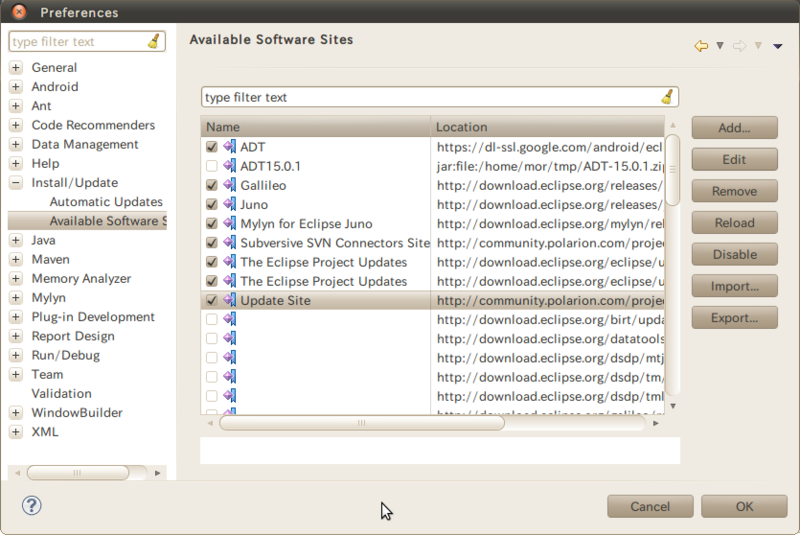800x535 pixels.
Task: Sort by the Name column header
Action: tap(315, 126)
